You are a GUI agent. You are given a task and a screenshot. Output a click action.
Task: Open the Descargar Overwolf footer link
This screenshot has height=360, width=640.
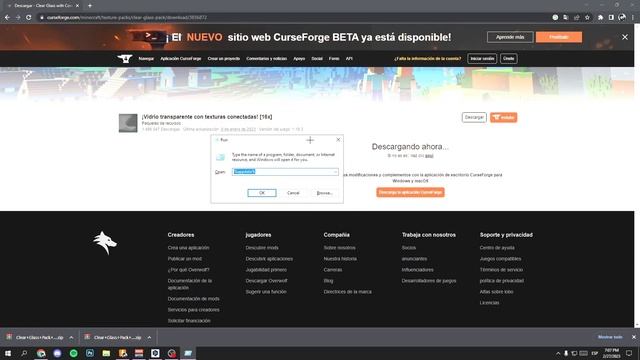(266, 281)
